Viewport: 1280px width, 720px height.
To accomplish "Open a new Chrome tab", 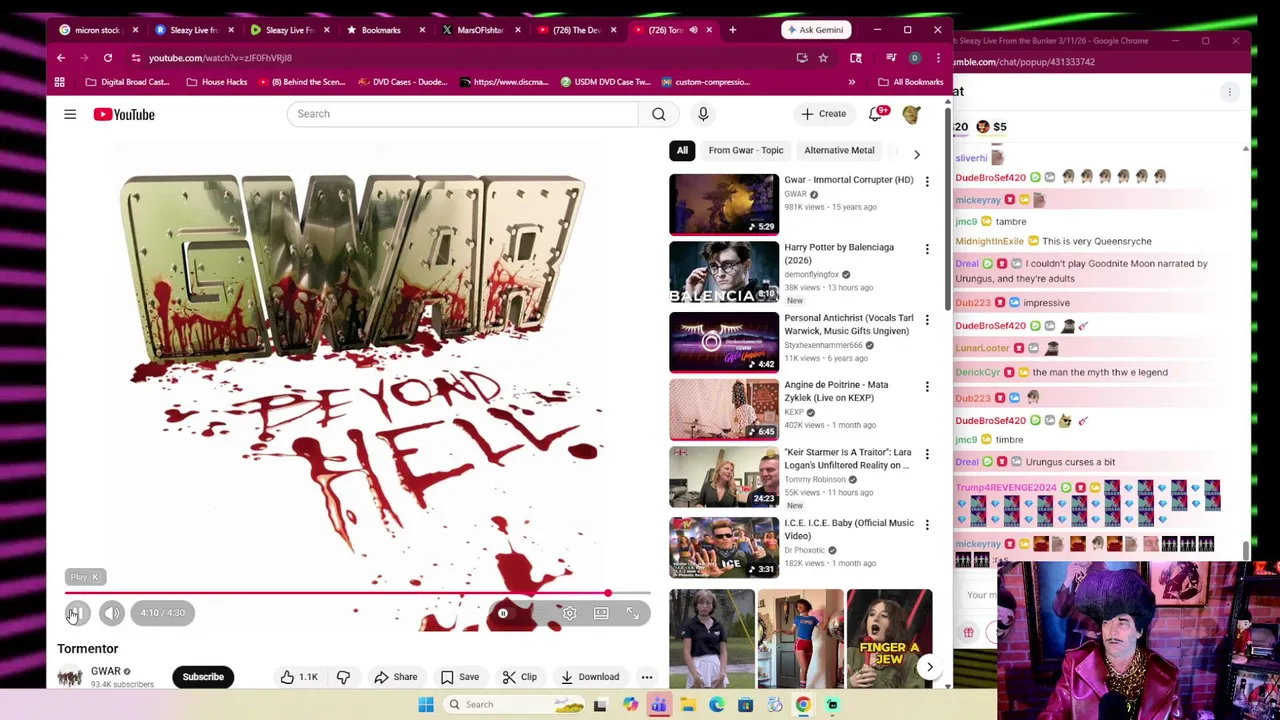I will pos(732,30).
